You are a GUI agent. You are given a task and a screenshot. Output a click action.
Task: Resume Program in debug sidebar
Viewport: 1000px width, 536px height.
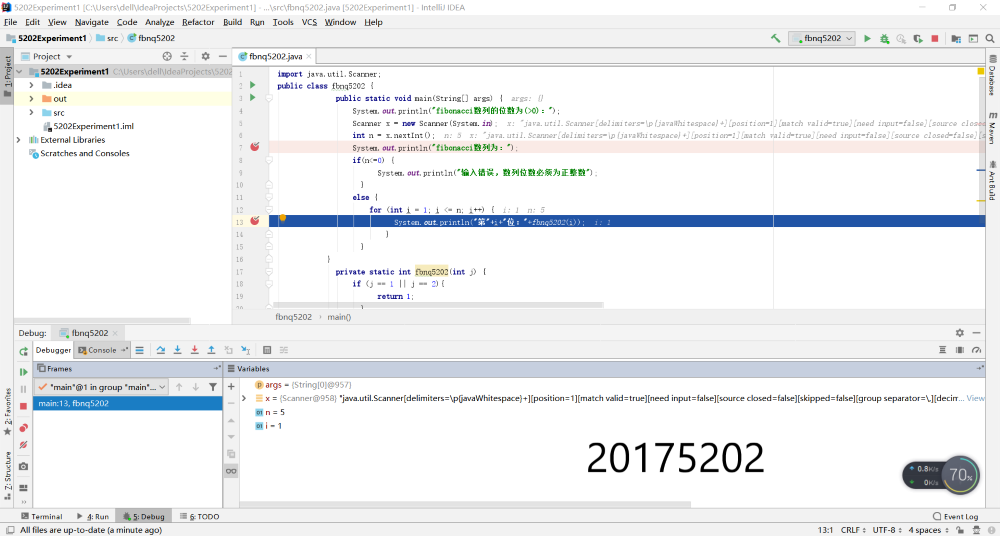pyautogui.click(x=24, y=371)
